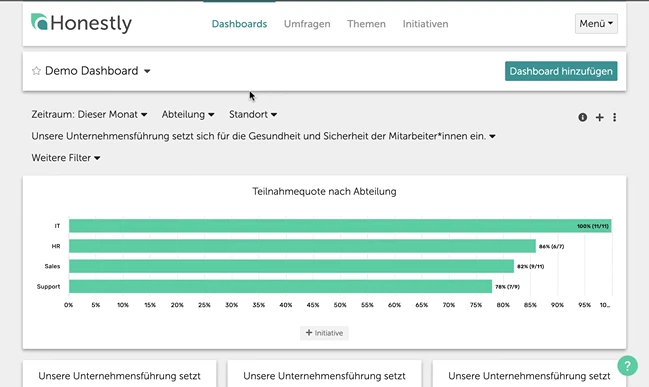Click the HR participation bar

click(x=302, y=246)
